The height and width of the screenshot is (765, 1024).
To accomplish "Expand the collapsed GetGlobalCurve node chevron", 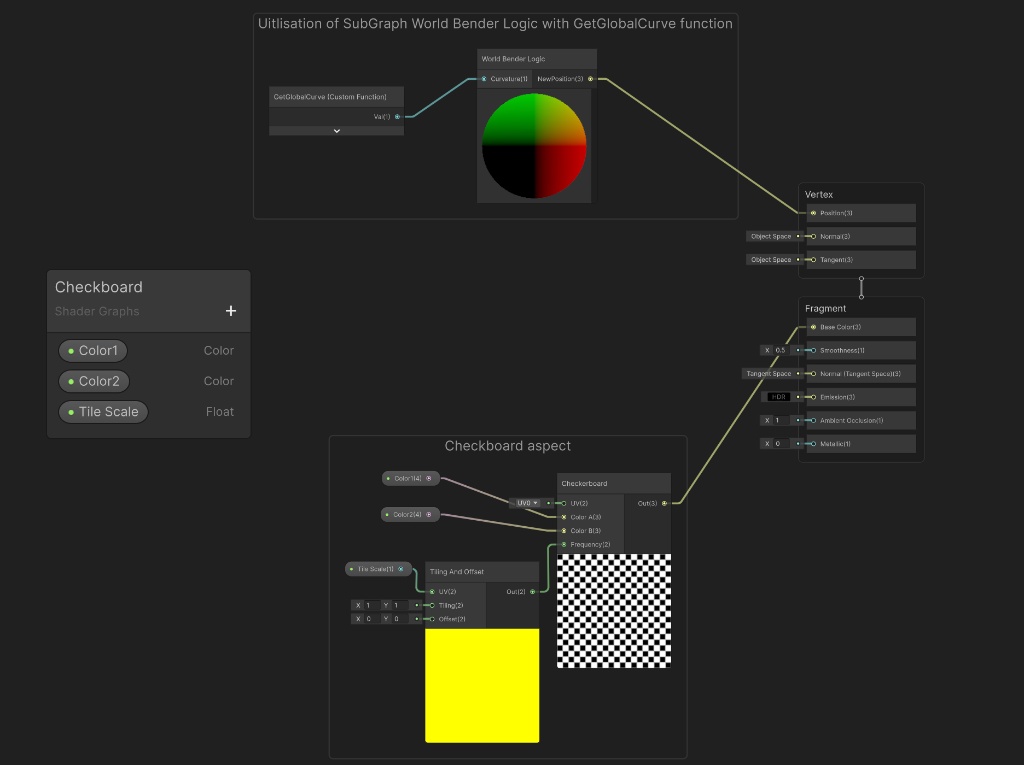I will (x=336, y=130).
